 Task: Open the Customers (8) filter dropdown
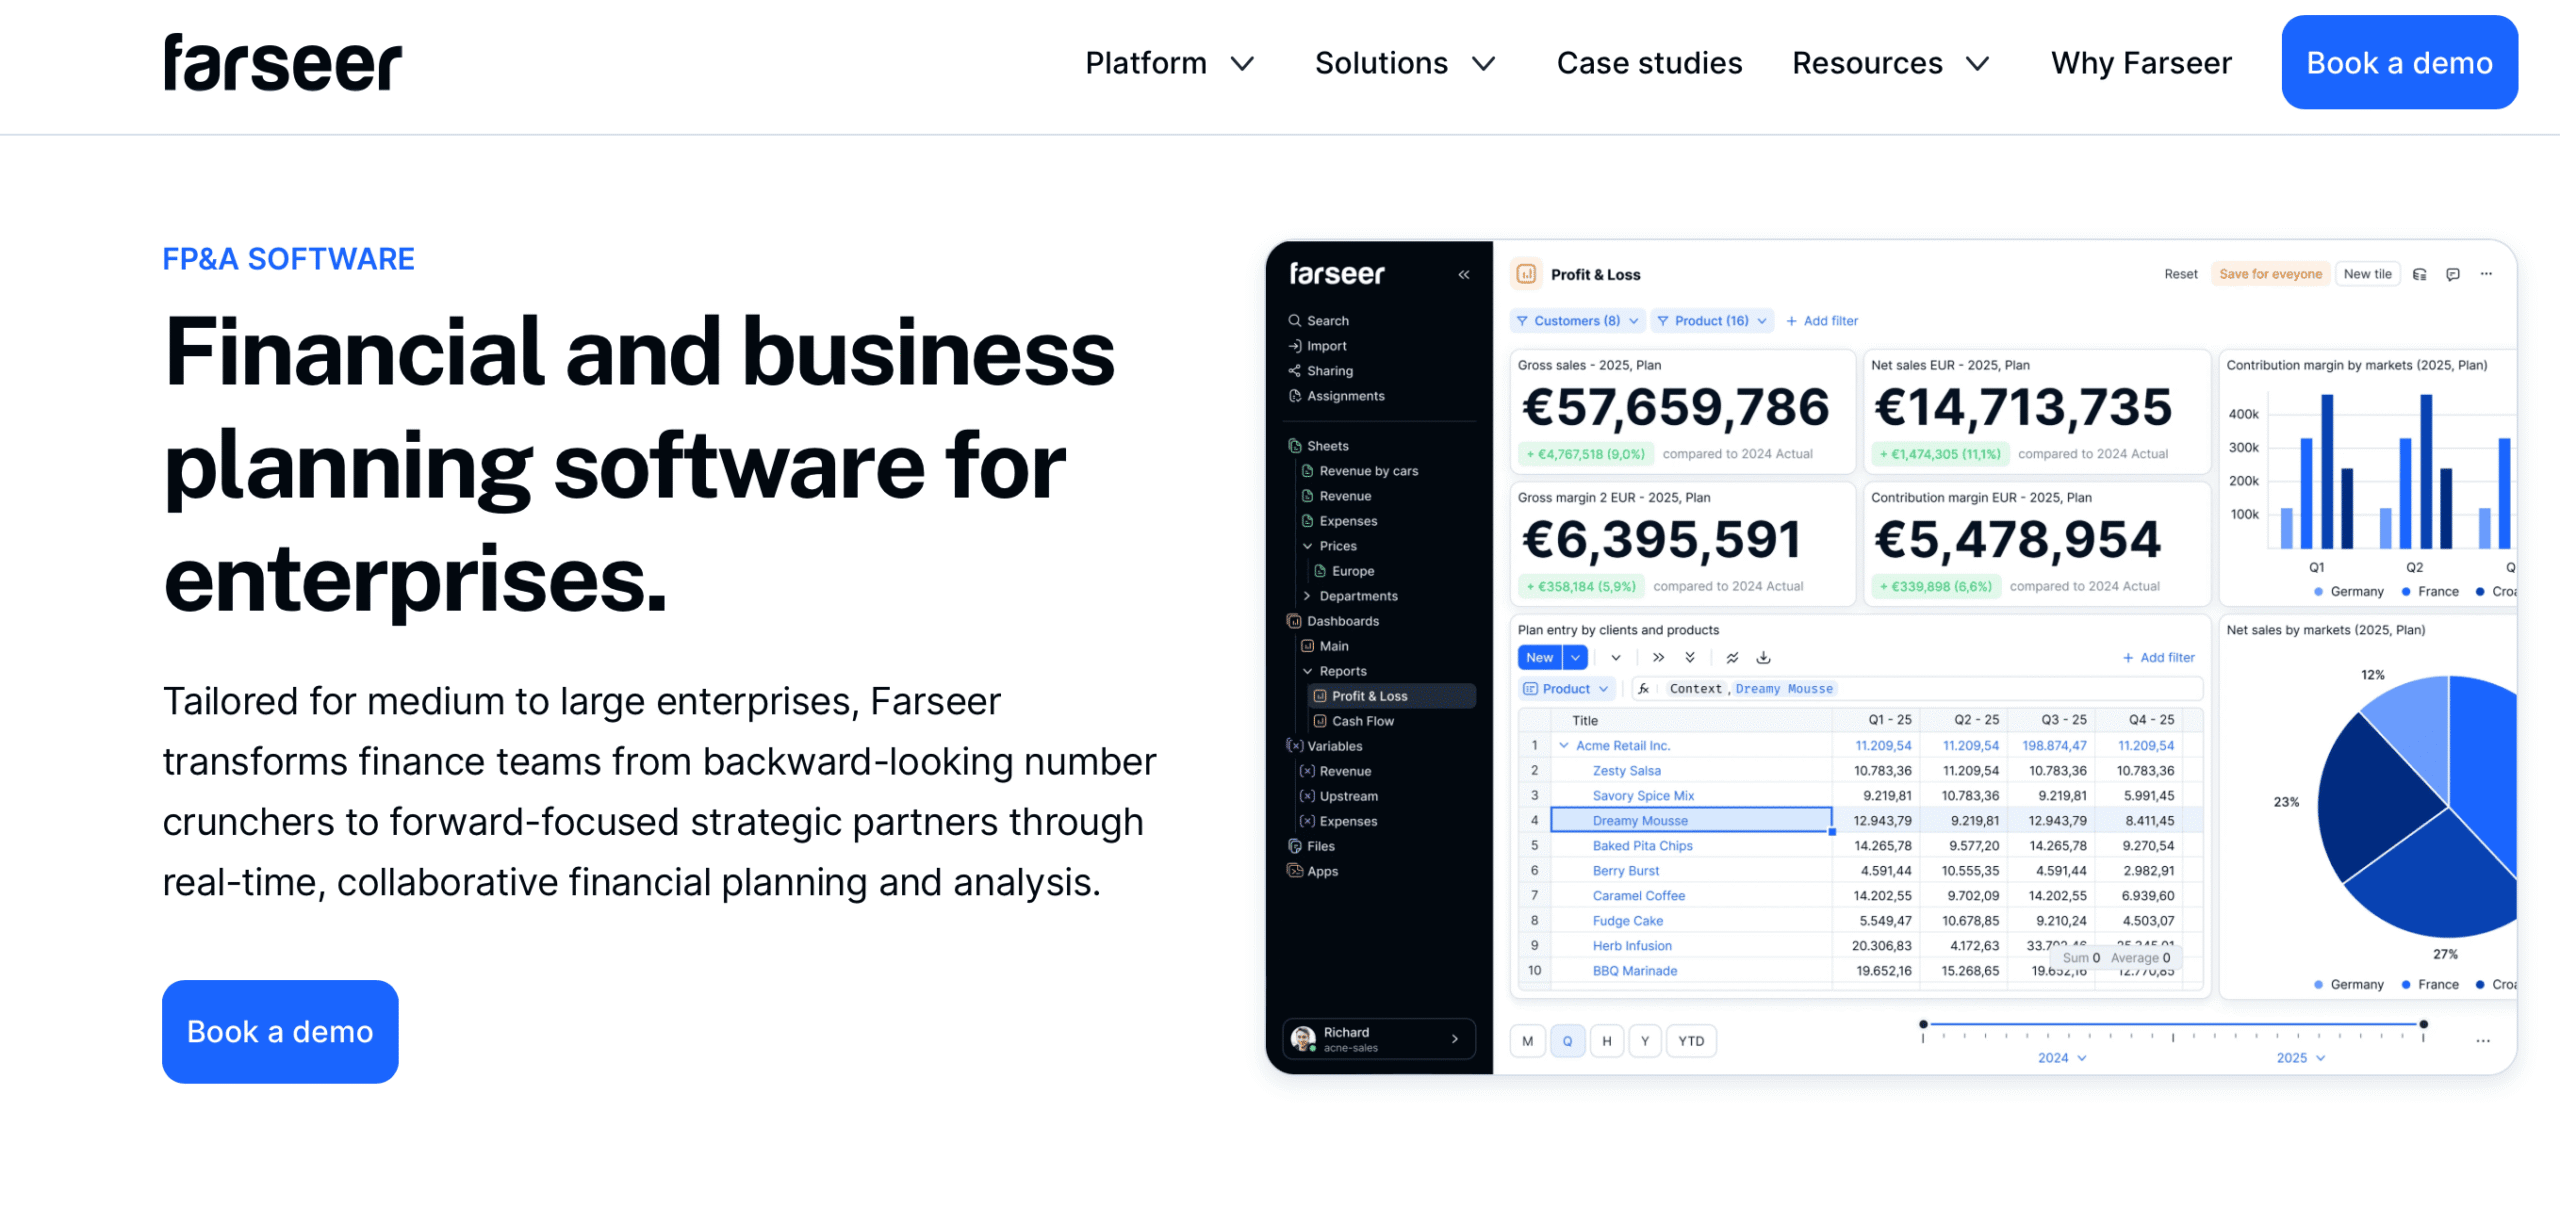[1577, 321]
